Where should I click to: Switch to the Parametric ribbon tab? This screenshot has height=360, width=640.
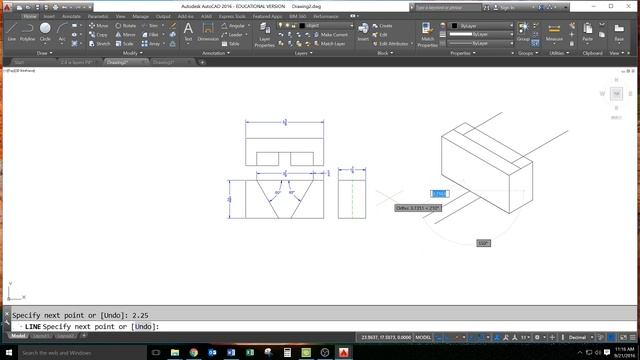98,16
